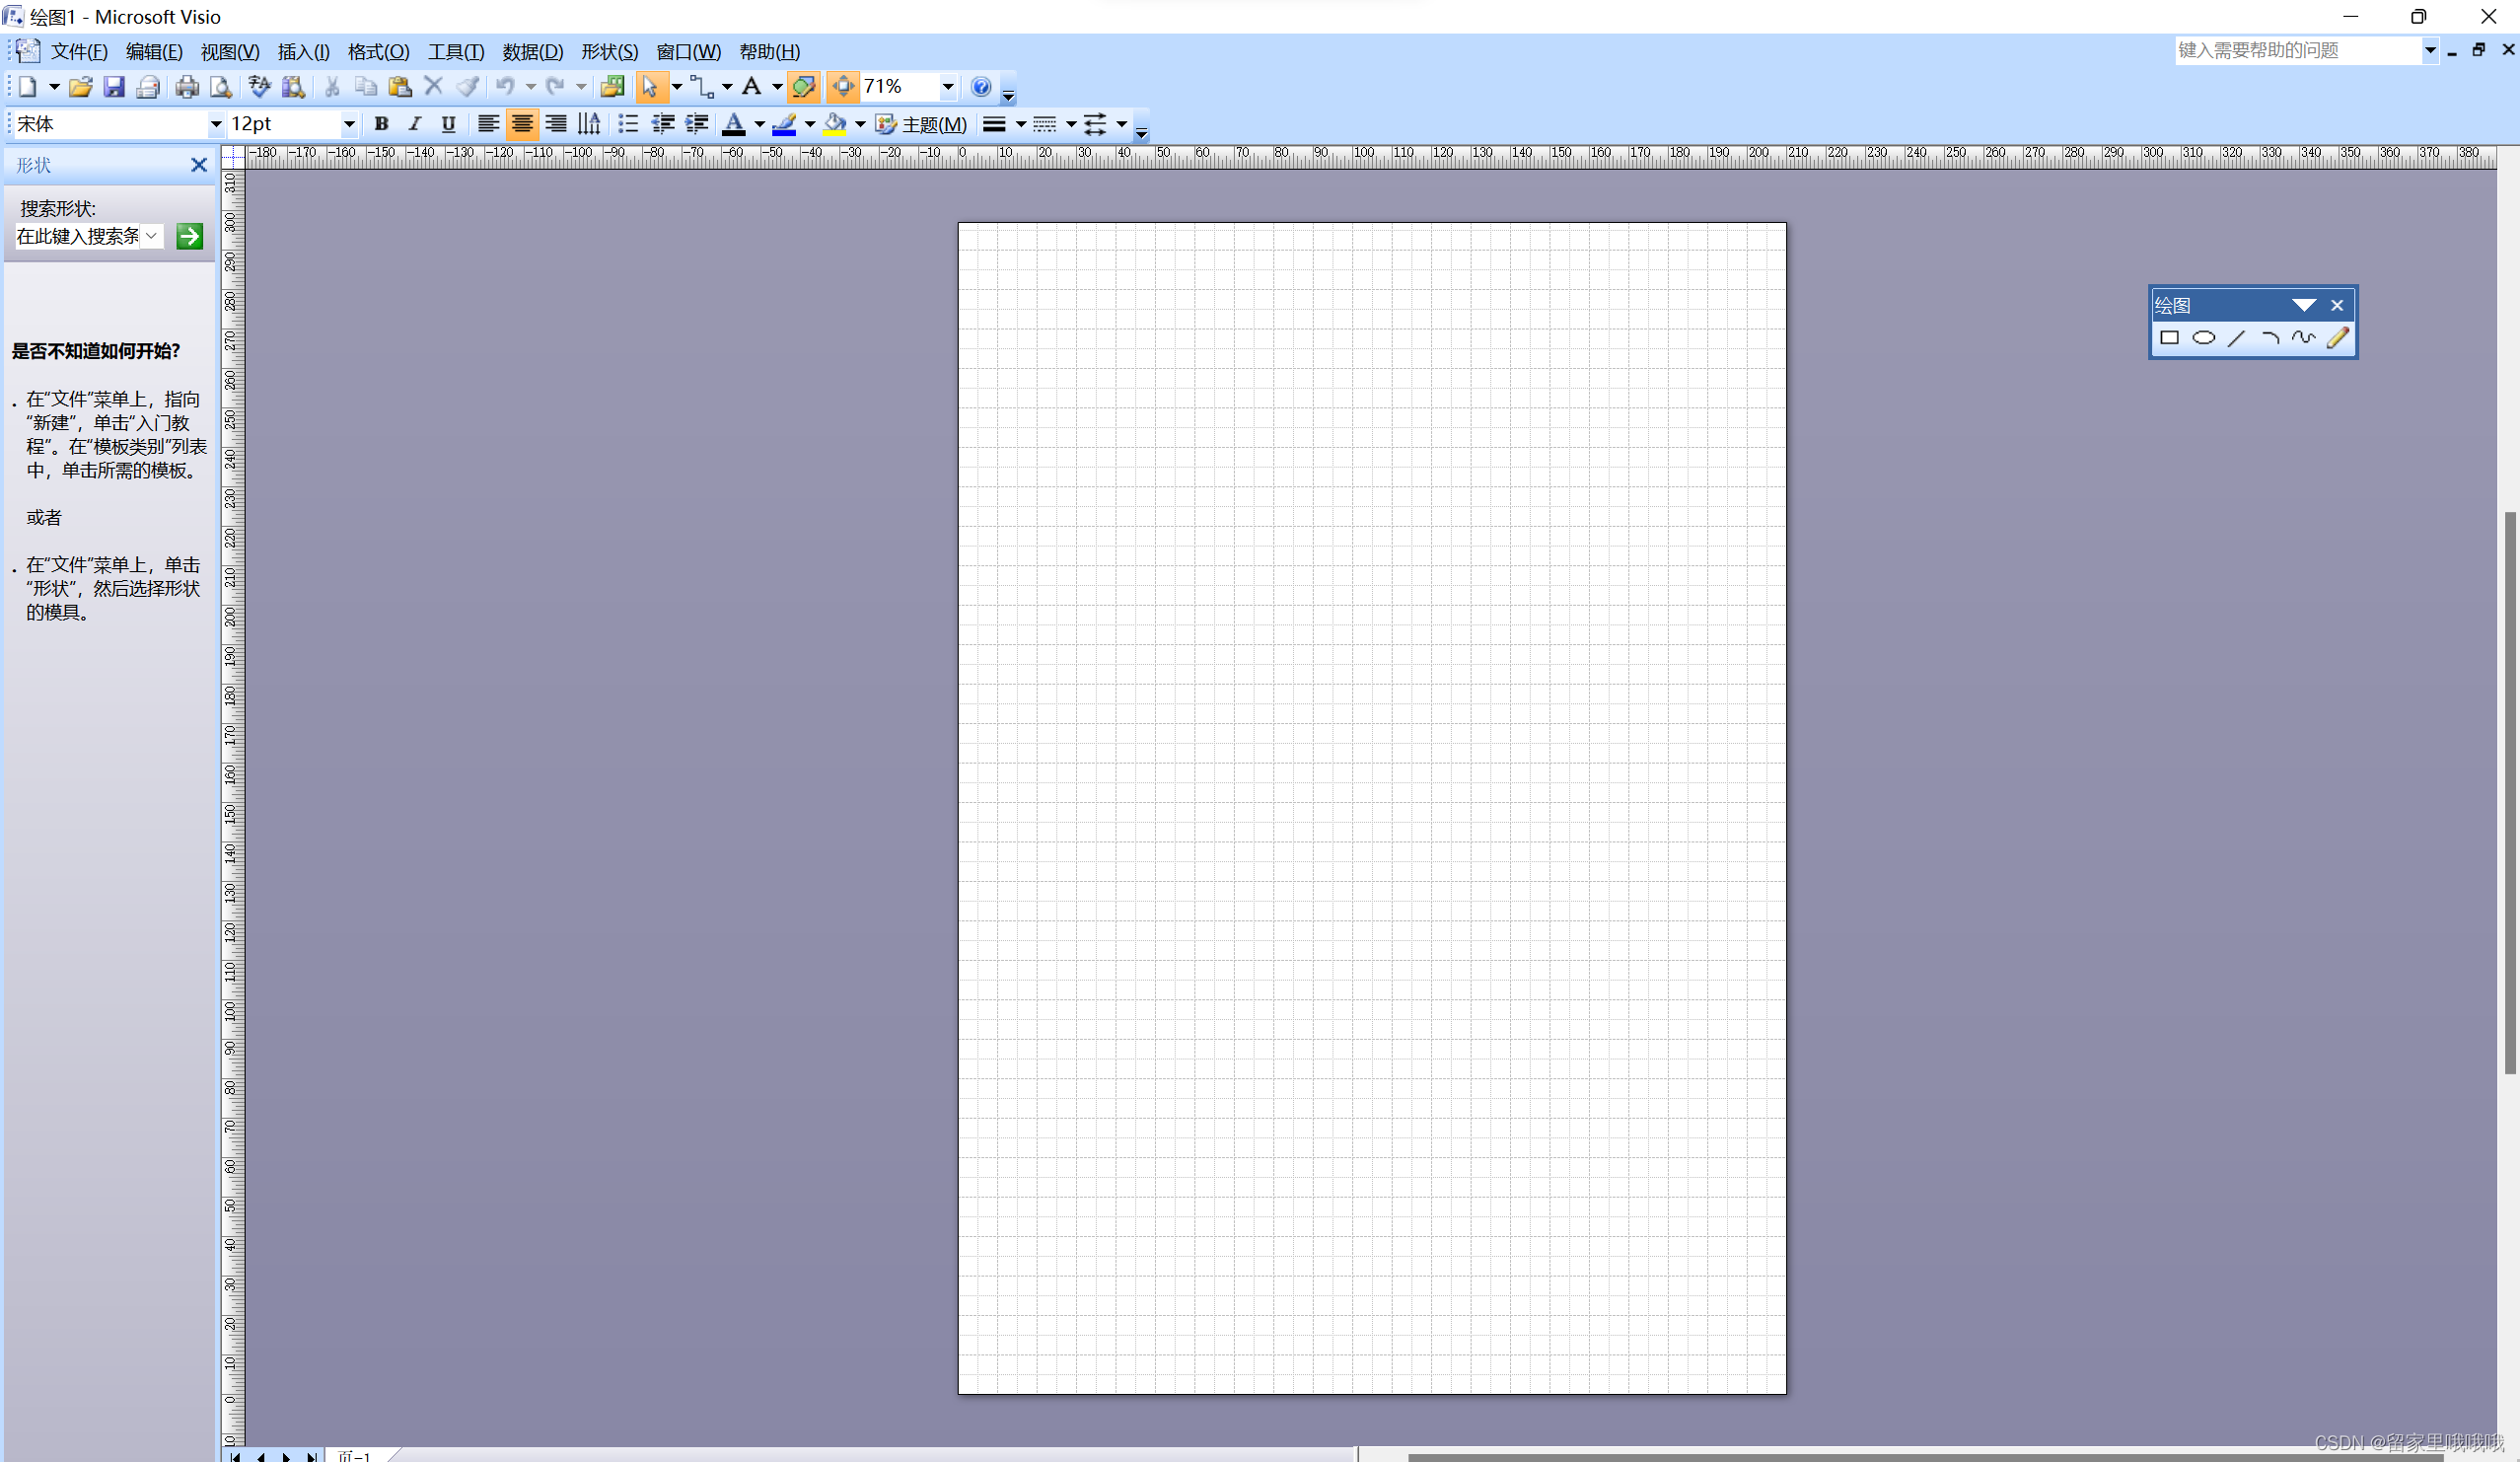
Task: Click the Print icon
Action: pyautogui.click(x=187, y=87)
